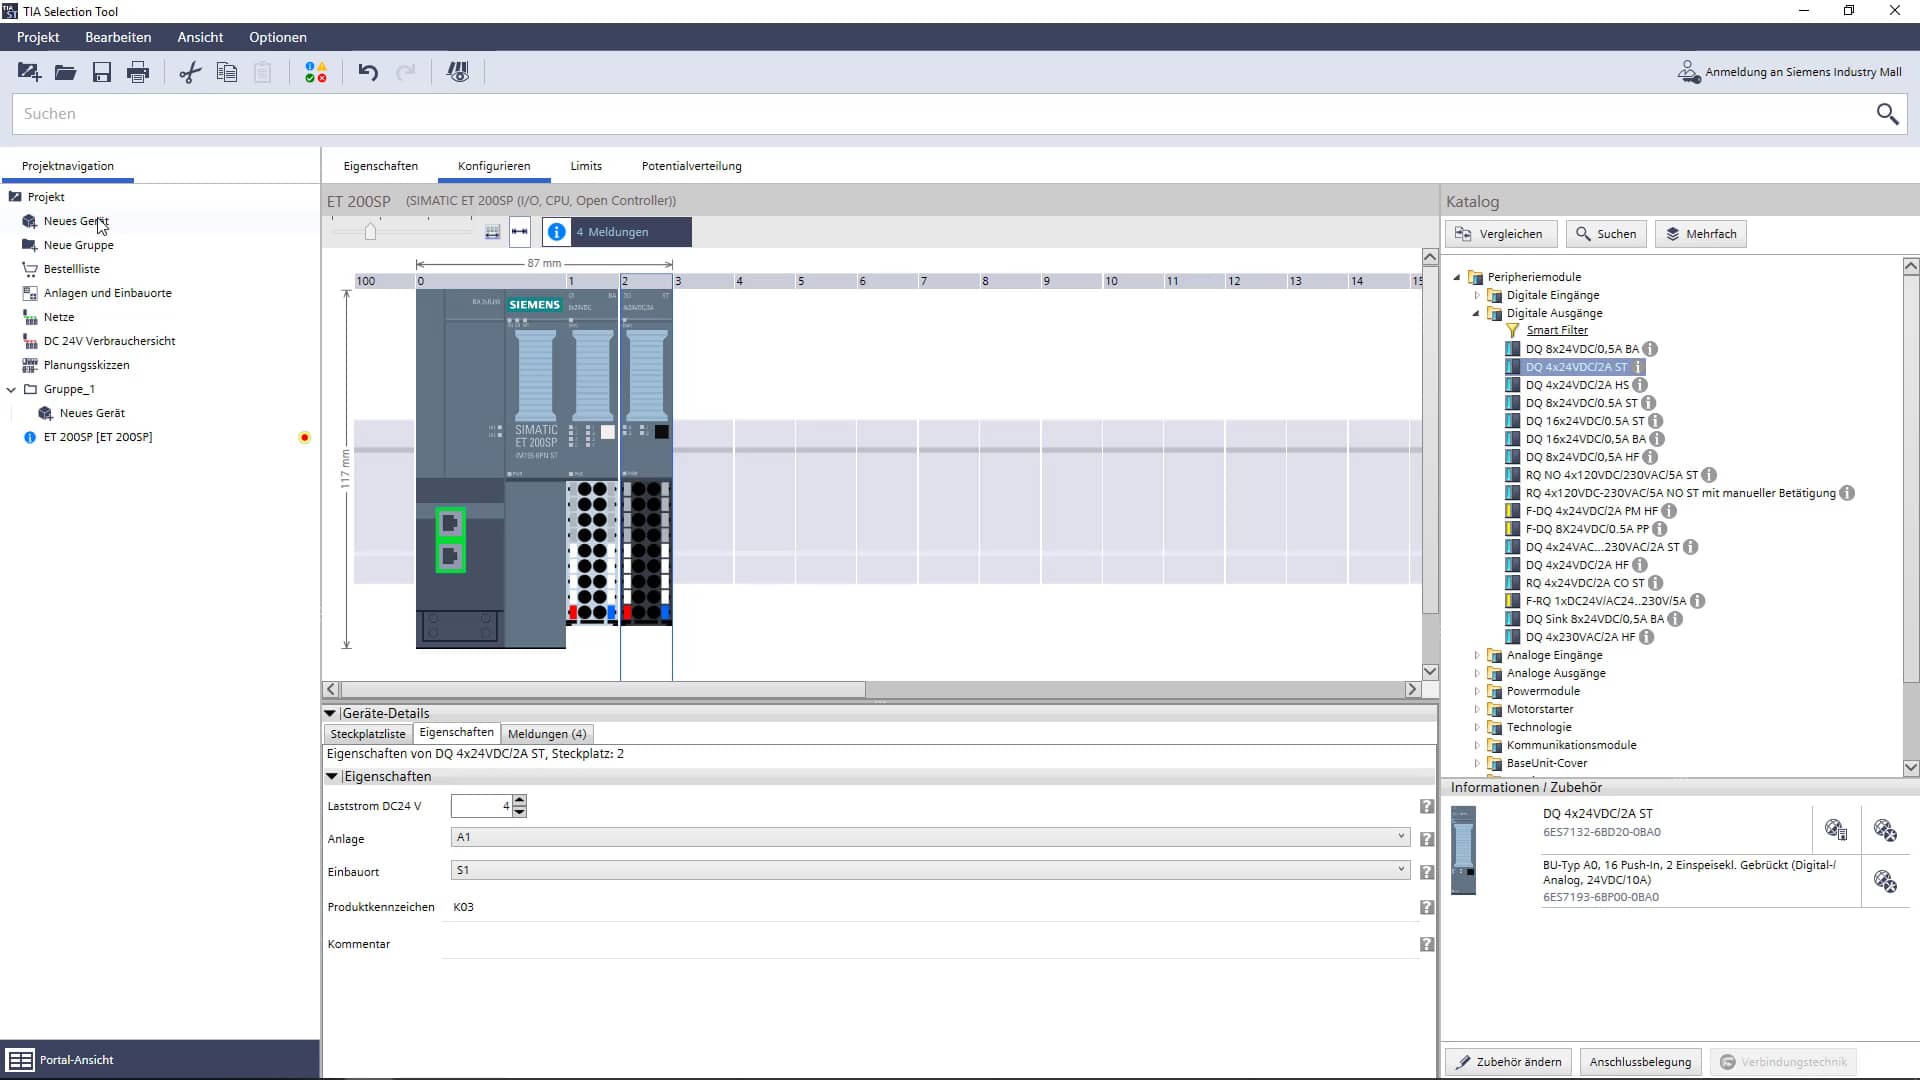Save the project with diskette icon
Viewport: 1920px width, 1080px height.
[x=101, y=72]
